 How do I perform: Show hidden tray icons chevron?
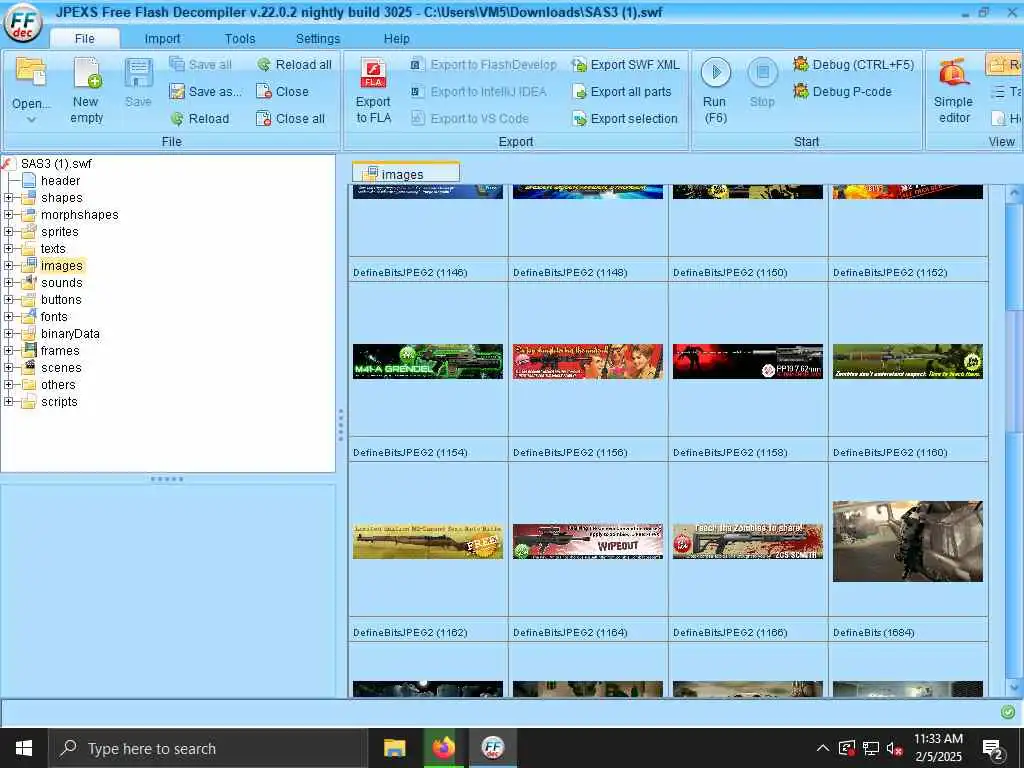[823, 748]
